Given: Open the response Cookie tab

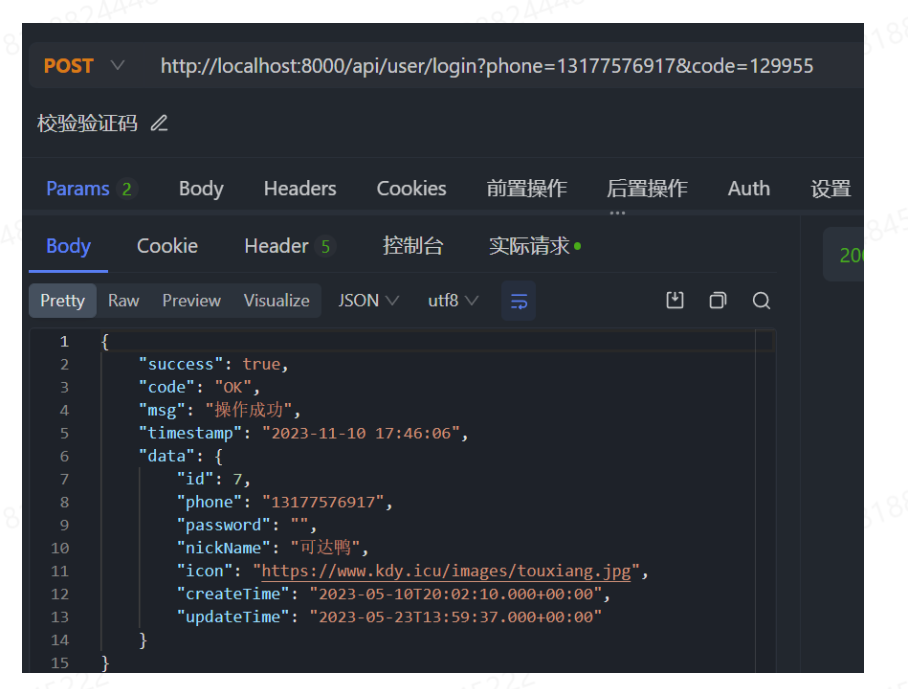Looking at the screenshot, I should (x=167, y=246).
